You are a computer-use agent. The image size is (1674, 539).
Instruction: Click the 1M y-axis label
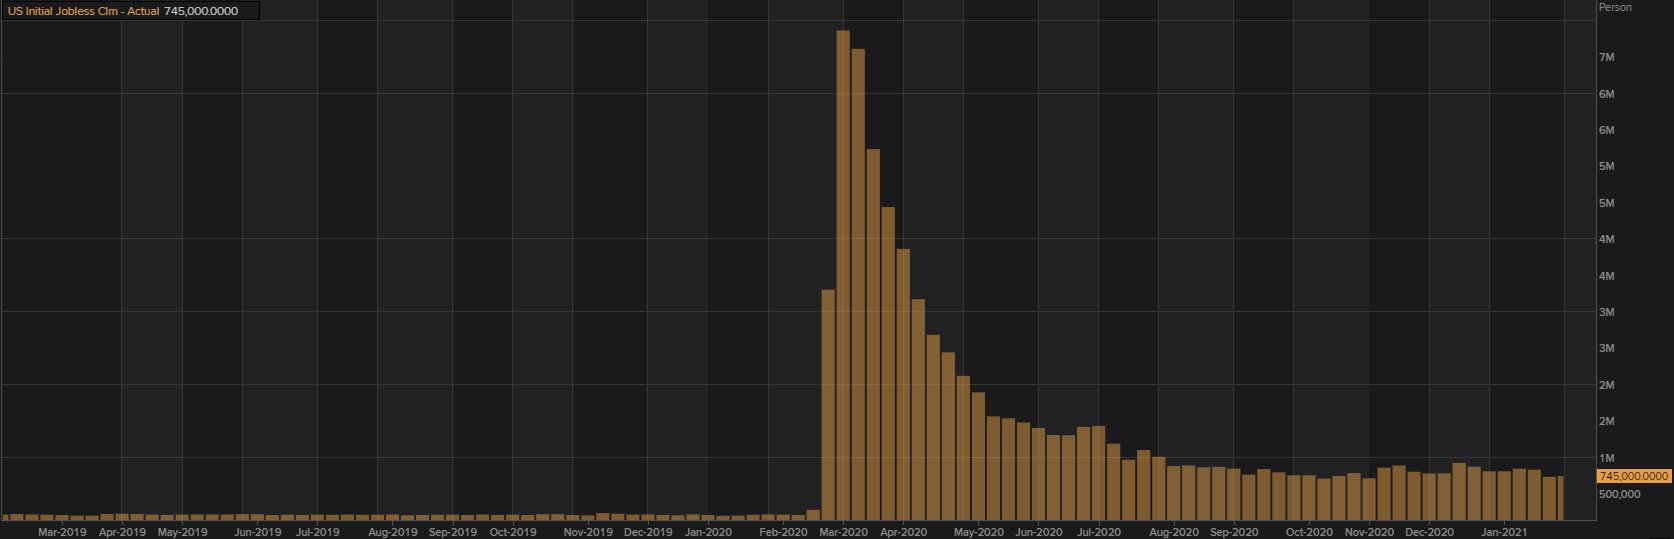click(1607, 458)
